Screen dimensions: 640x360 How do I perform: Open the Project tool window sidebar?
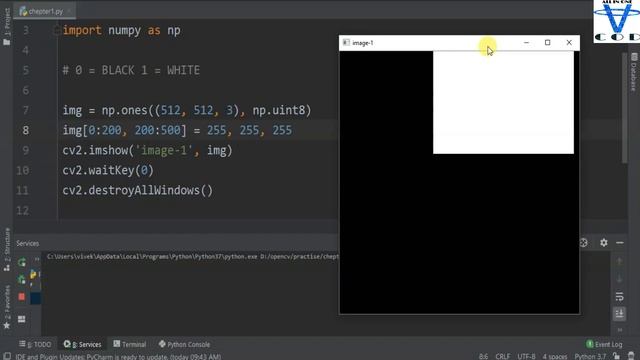7,27
